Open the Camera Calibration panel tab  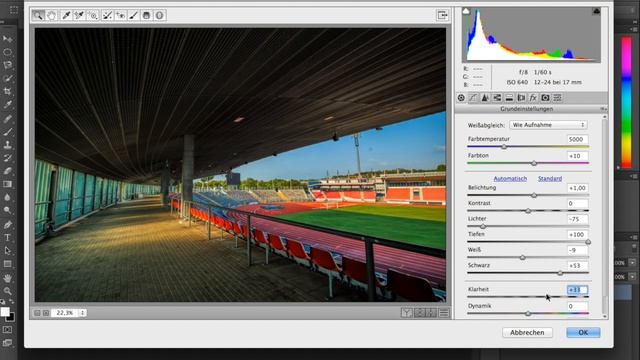pyautogui.click(x=545, y=98)
